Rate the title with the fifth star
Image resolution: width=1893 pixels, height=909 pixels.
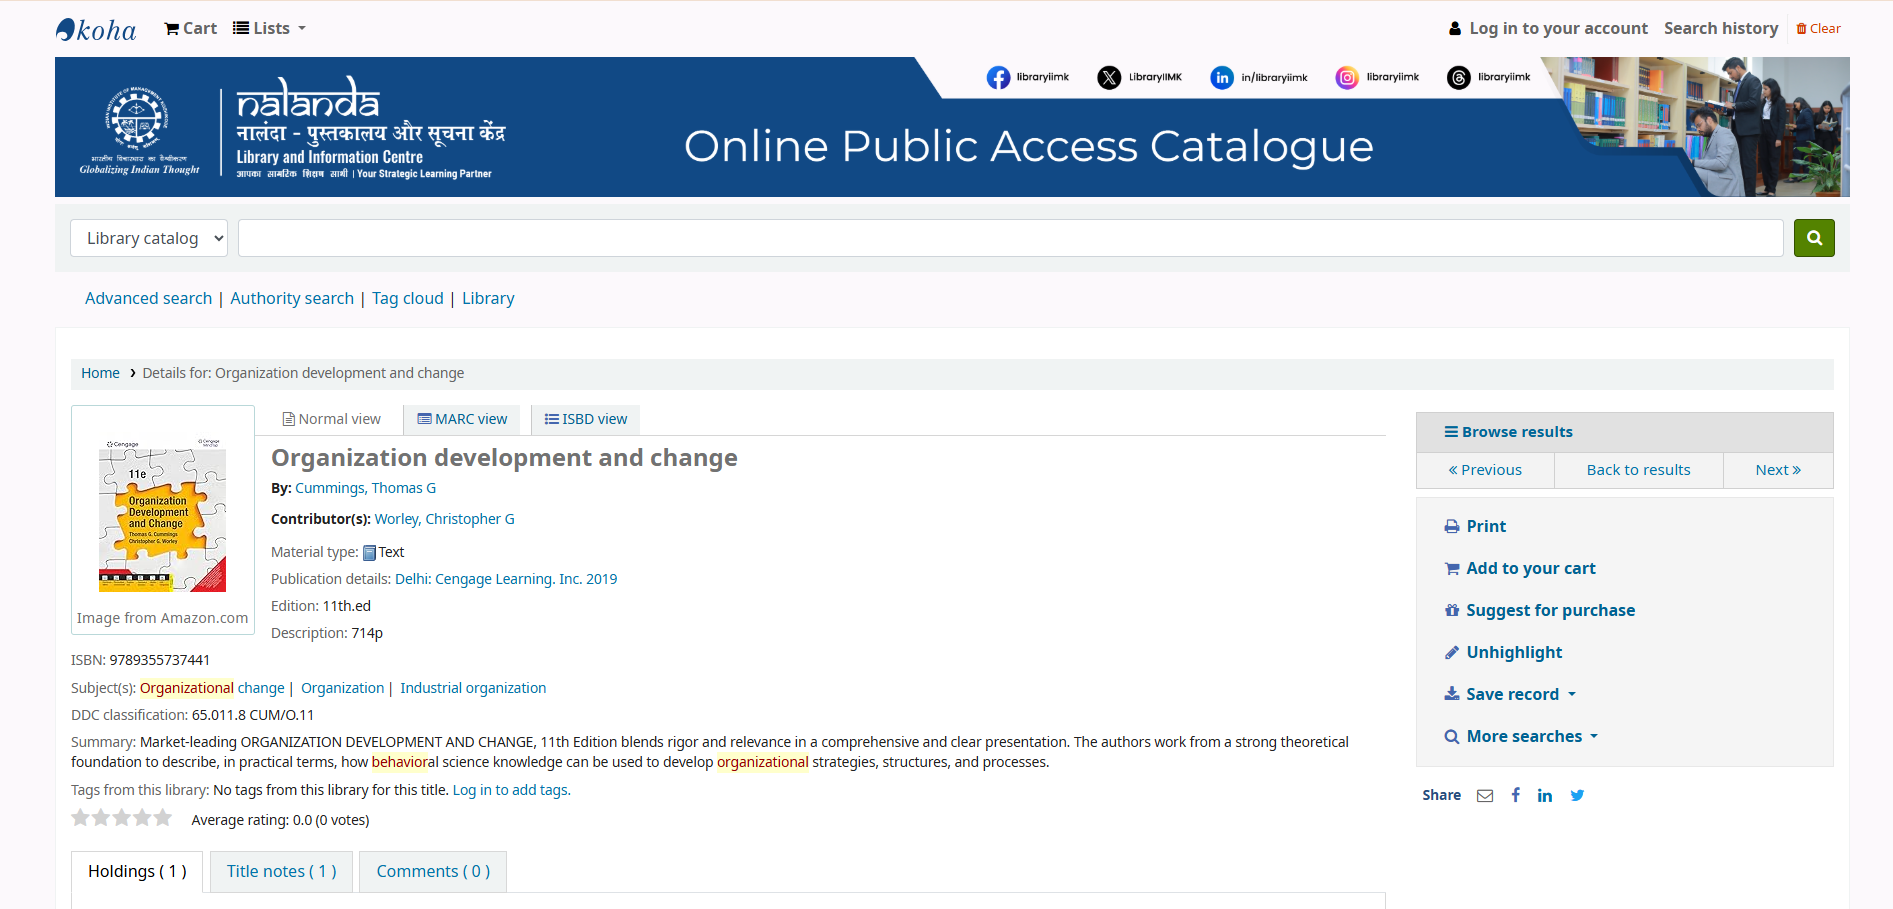(x=163, y=818)
